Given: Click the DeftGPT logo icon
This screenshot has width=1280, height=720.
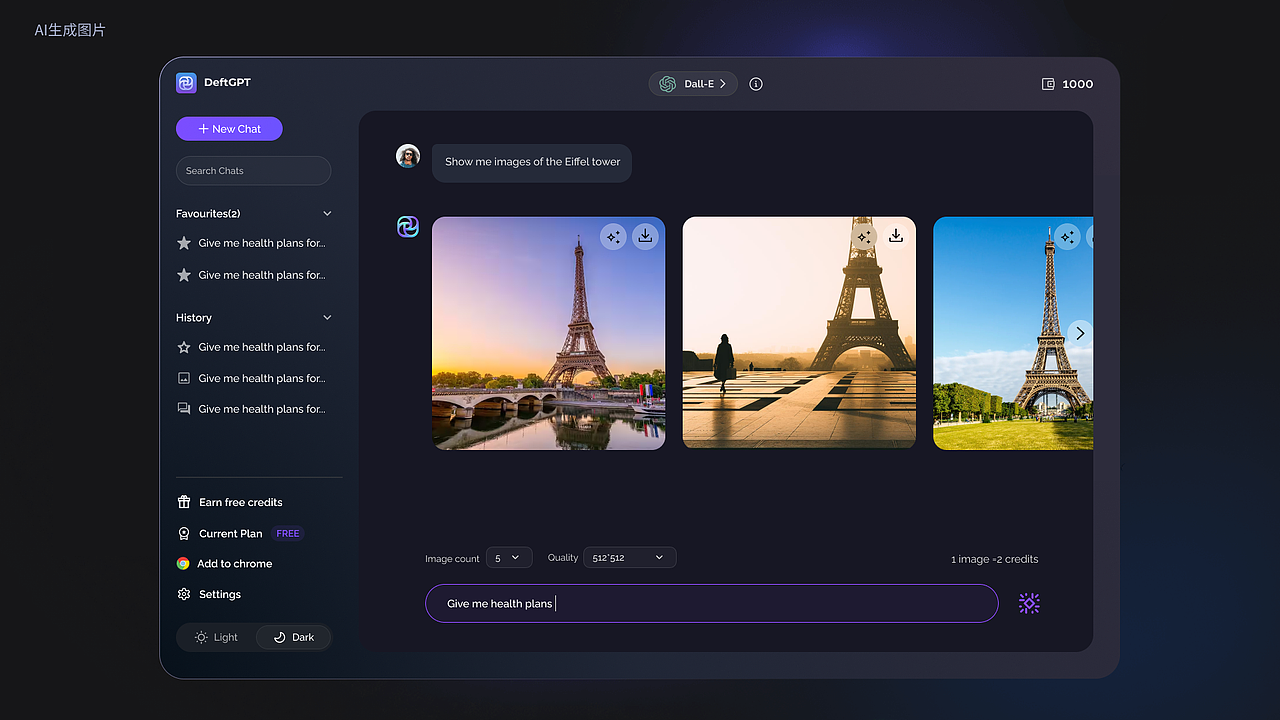Looking at the screenshot, I should [x=186, y=83].
